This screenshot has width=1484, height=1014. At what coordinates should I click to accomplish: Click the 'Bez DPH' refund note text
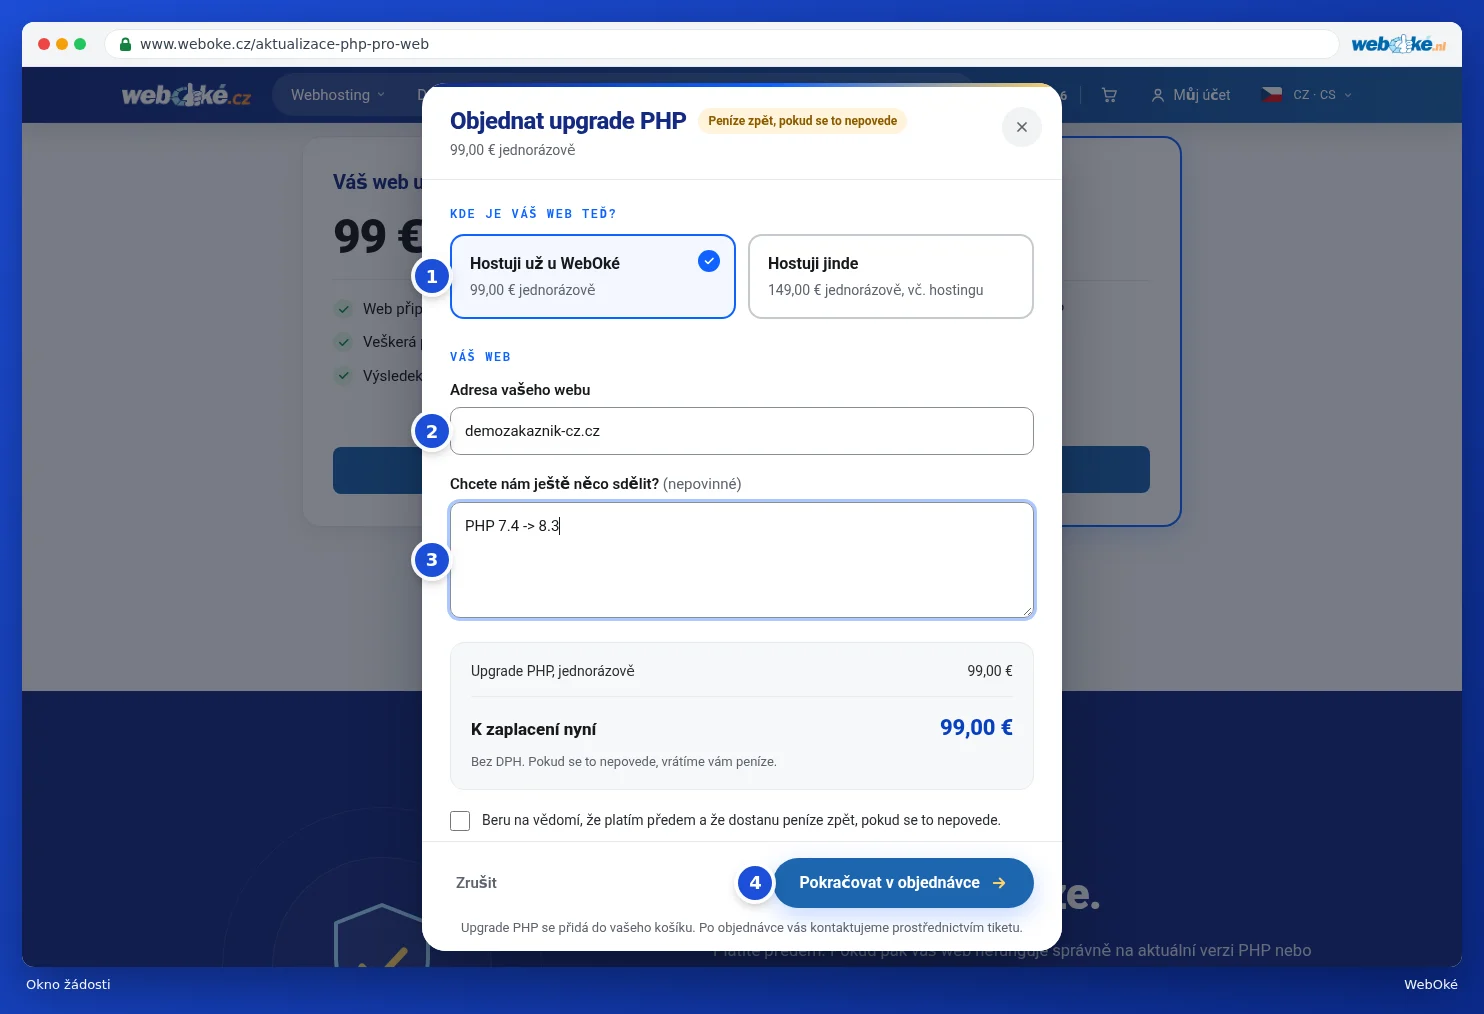click(x=623, y=762)
